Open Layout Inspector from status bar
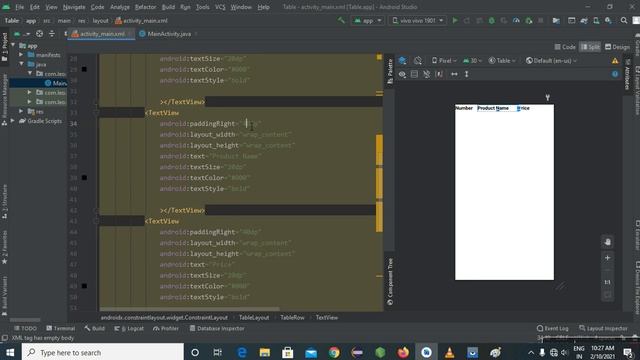Screen dimensions: 640x360 point(603,328)
